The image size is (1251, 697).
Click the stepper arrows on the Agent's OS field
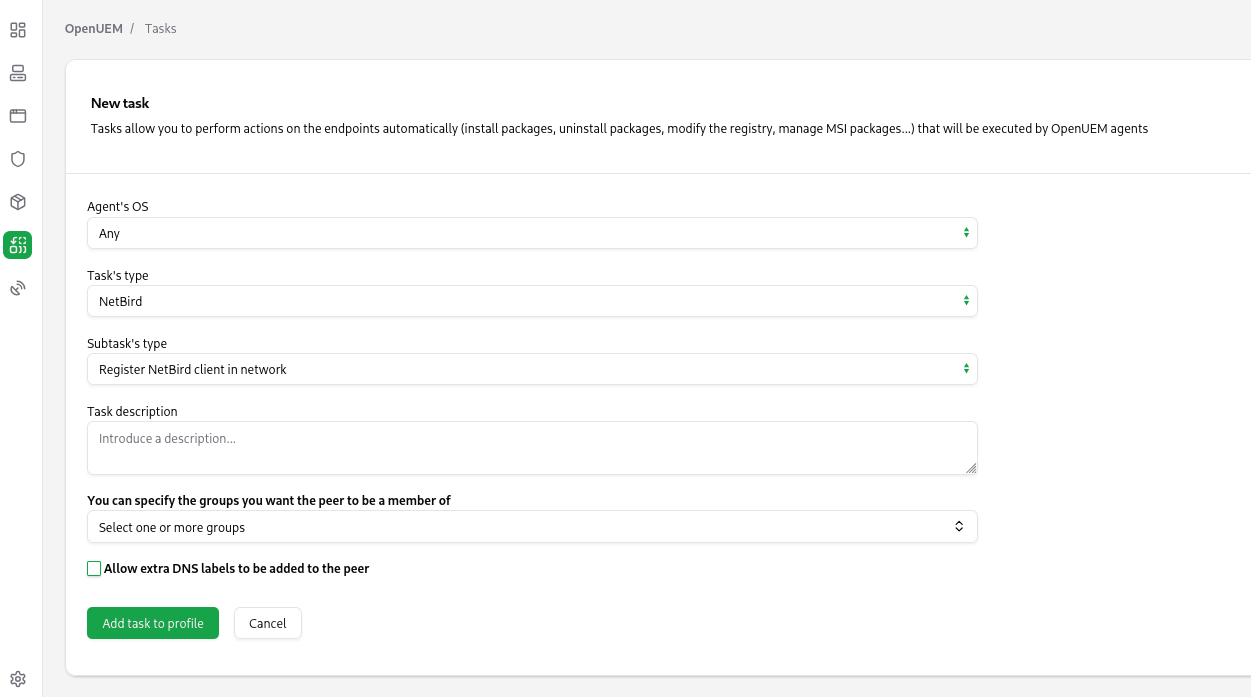pyautogui.click(x=966, y=233)
